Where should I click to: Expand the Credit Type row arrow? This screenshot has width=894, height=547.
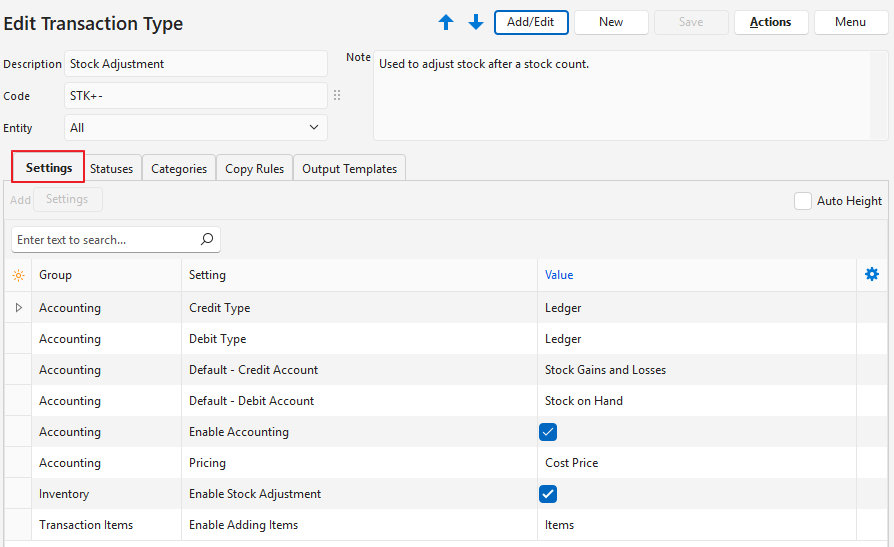point(18,308)
